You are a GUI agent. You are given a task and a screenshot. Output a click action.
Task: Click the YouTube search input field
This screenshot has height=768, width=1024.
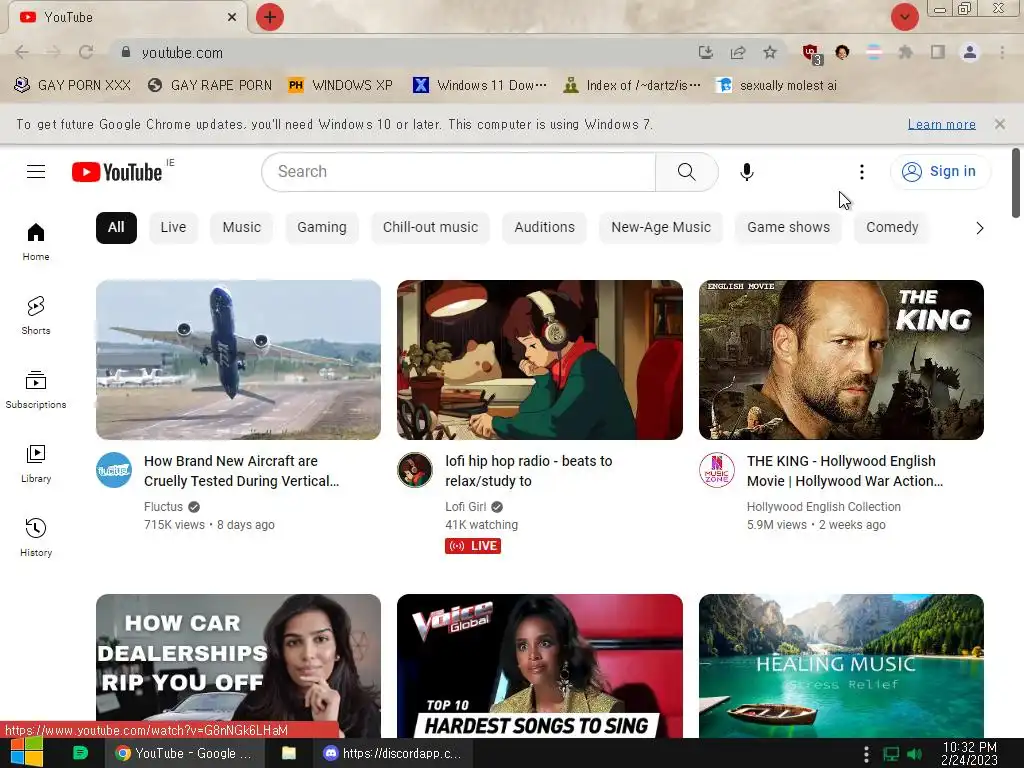[x=458, y=172]
